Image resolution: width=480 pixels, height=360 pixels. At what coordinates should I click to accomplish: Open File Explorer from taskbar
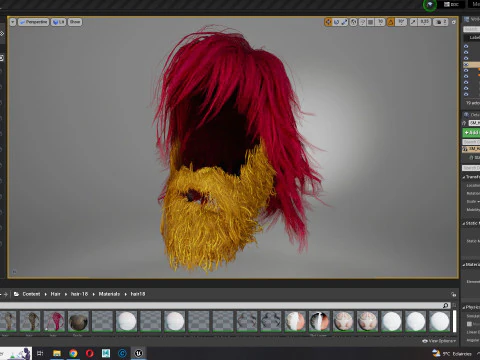pyautogui.click(x=57, y=353)
